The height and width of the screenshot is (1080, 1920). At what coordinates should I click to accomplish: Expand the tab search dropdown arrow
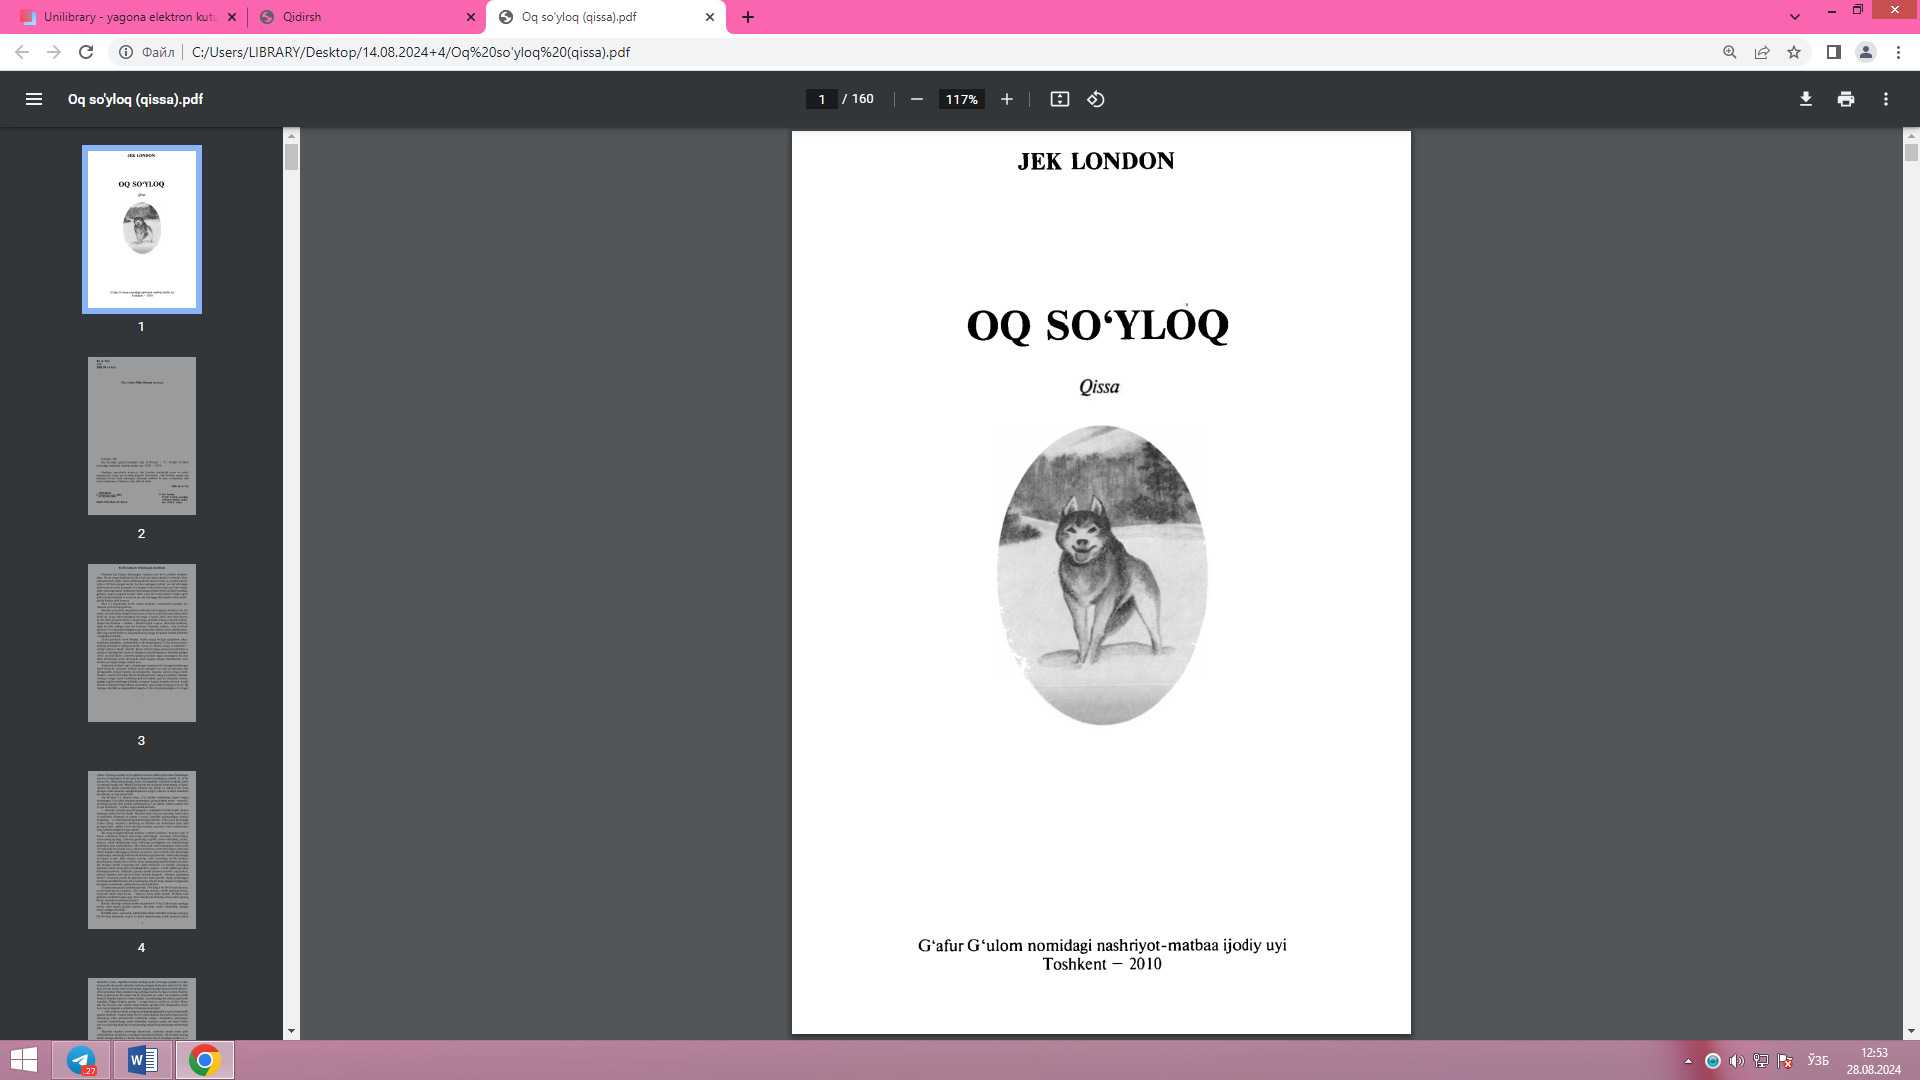pos(1795,17)
